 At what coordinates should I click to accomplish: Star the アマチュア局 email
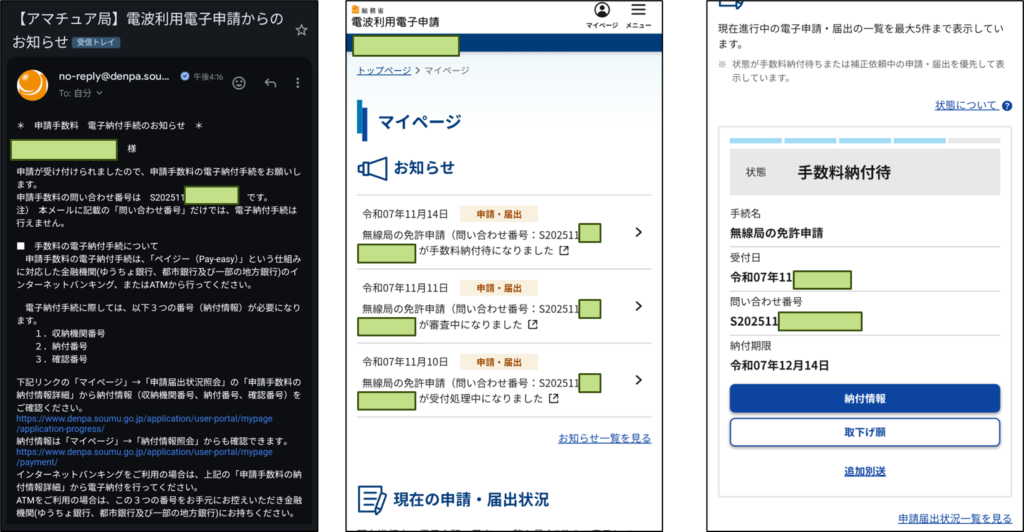point(301,30)
